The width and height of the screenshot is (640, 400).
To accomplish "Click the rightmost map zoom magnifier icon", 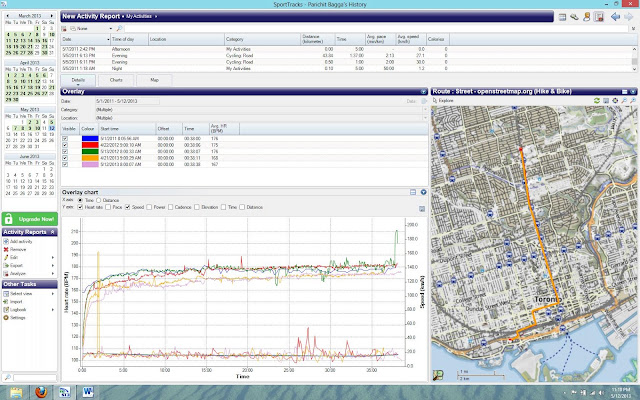I will coord(633,100).
